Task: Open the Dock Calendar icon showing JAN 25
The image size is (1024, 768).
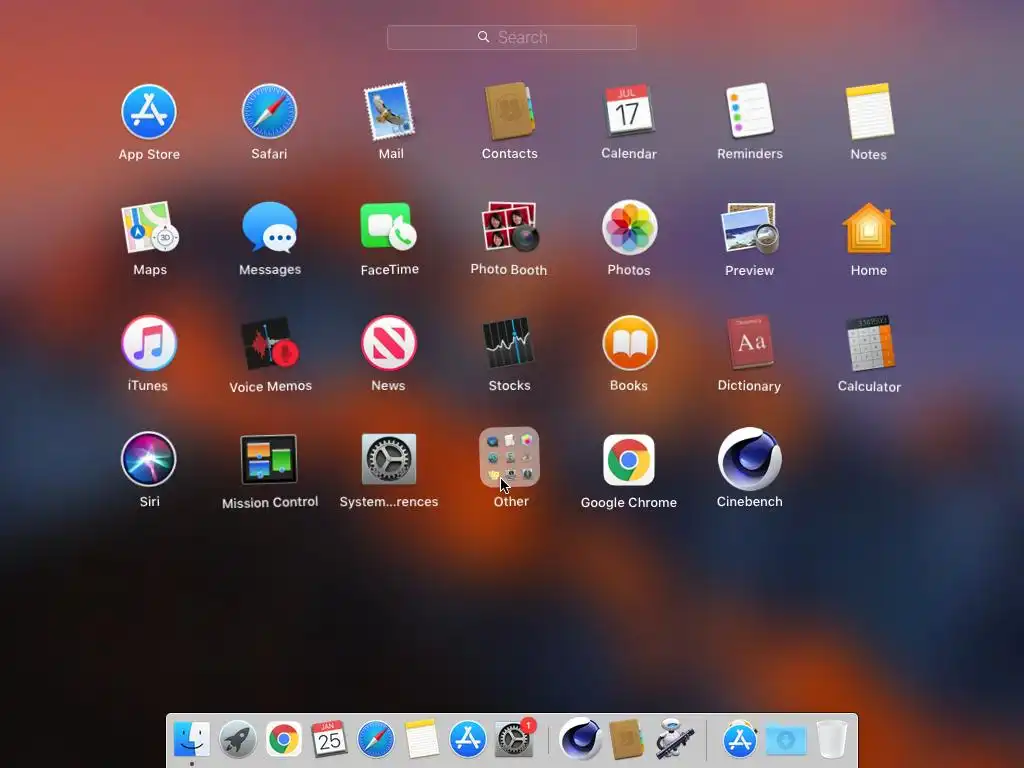Action: (329, 739)
